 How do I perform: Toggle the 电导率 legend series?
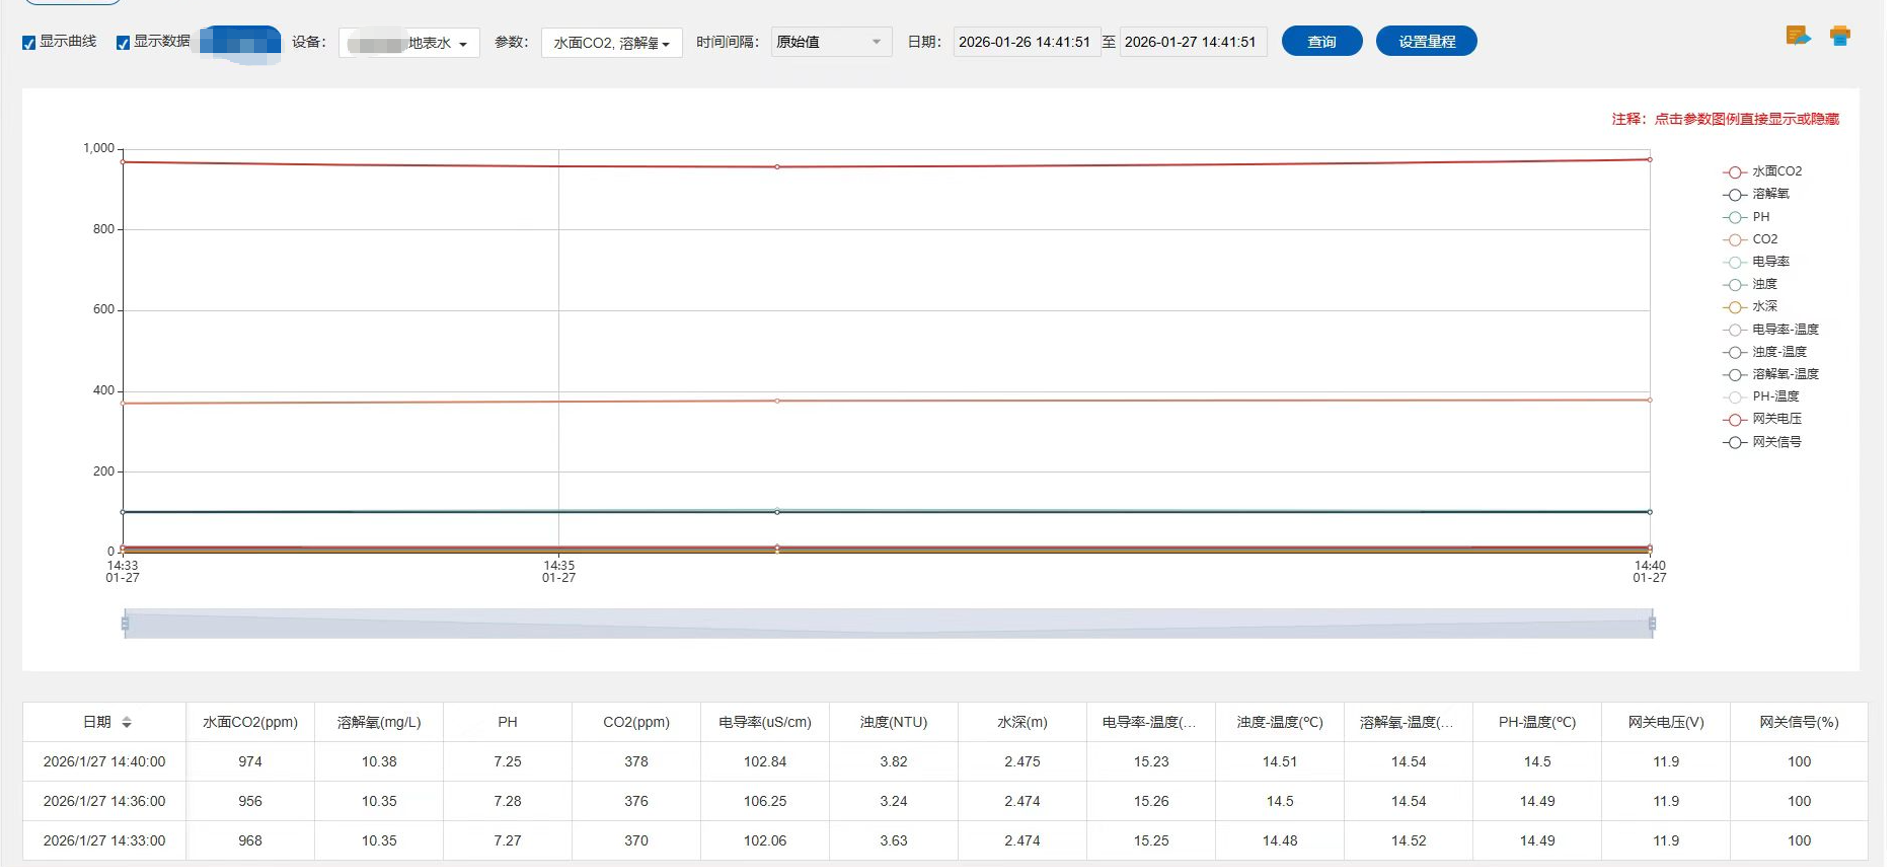(x=1758, y=262)
